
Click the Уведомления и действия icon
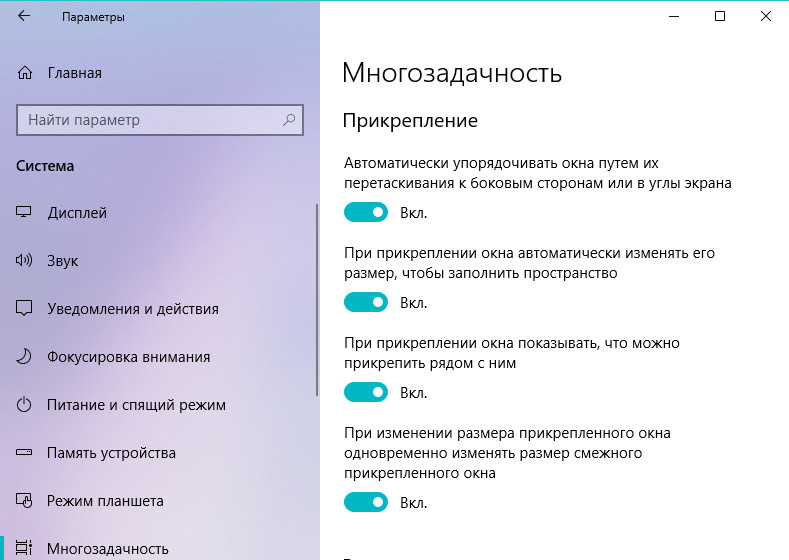[24, 308]
